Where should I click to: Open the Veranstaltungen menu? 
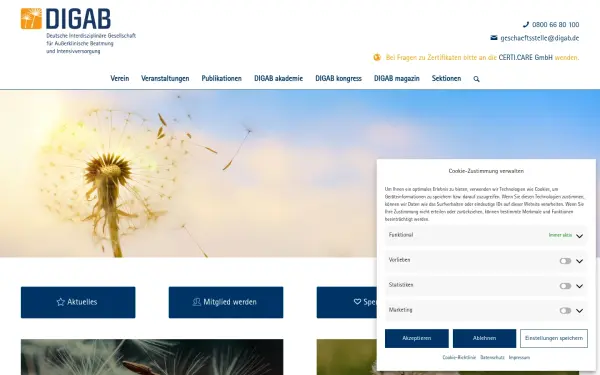[x=165, y=78]
